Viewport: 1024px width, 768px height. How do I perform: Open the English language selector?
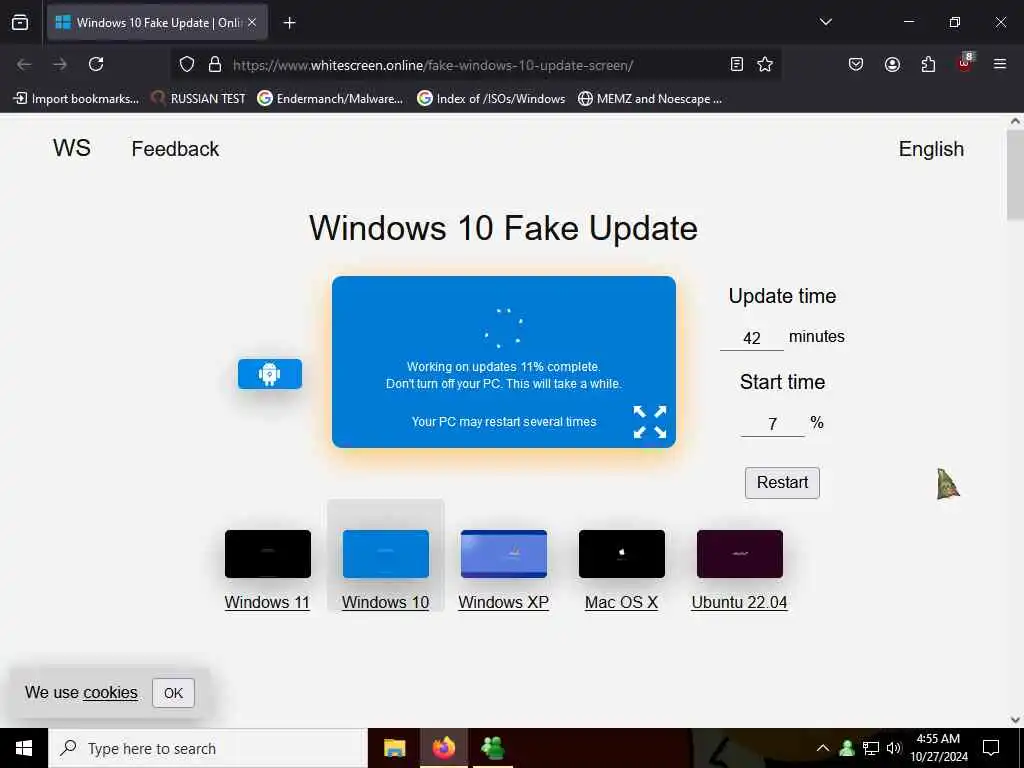pyautogui.click(x=931, y=149)
